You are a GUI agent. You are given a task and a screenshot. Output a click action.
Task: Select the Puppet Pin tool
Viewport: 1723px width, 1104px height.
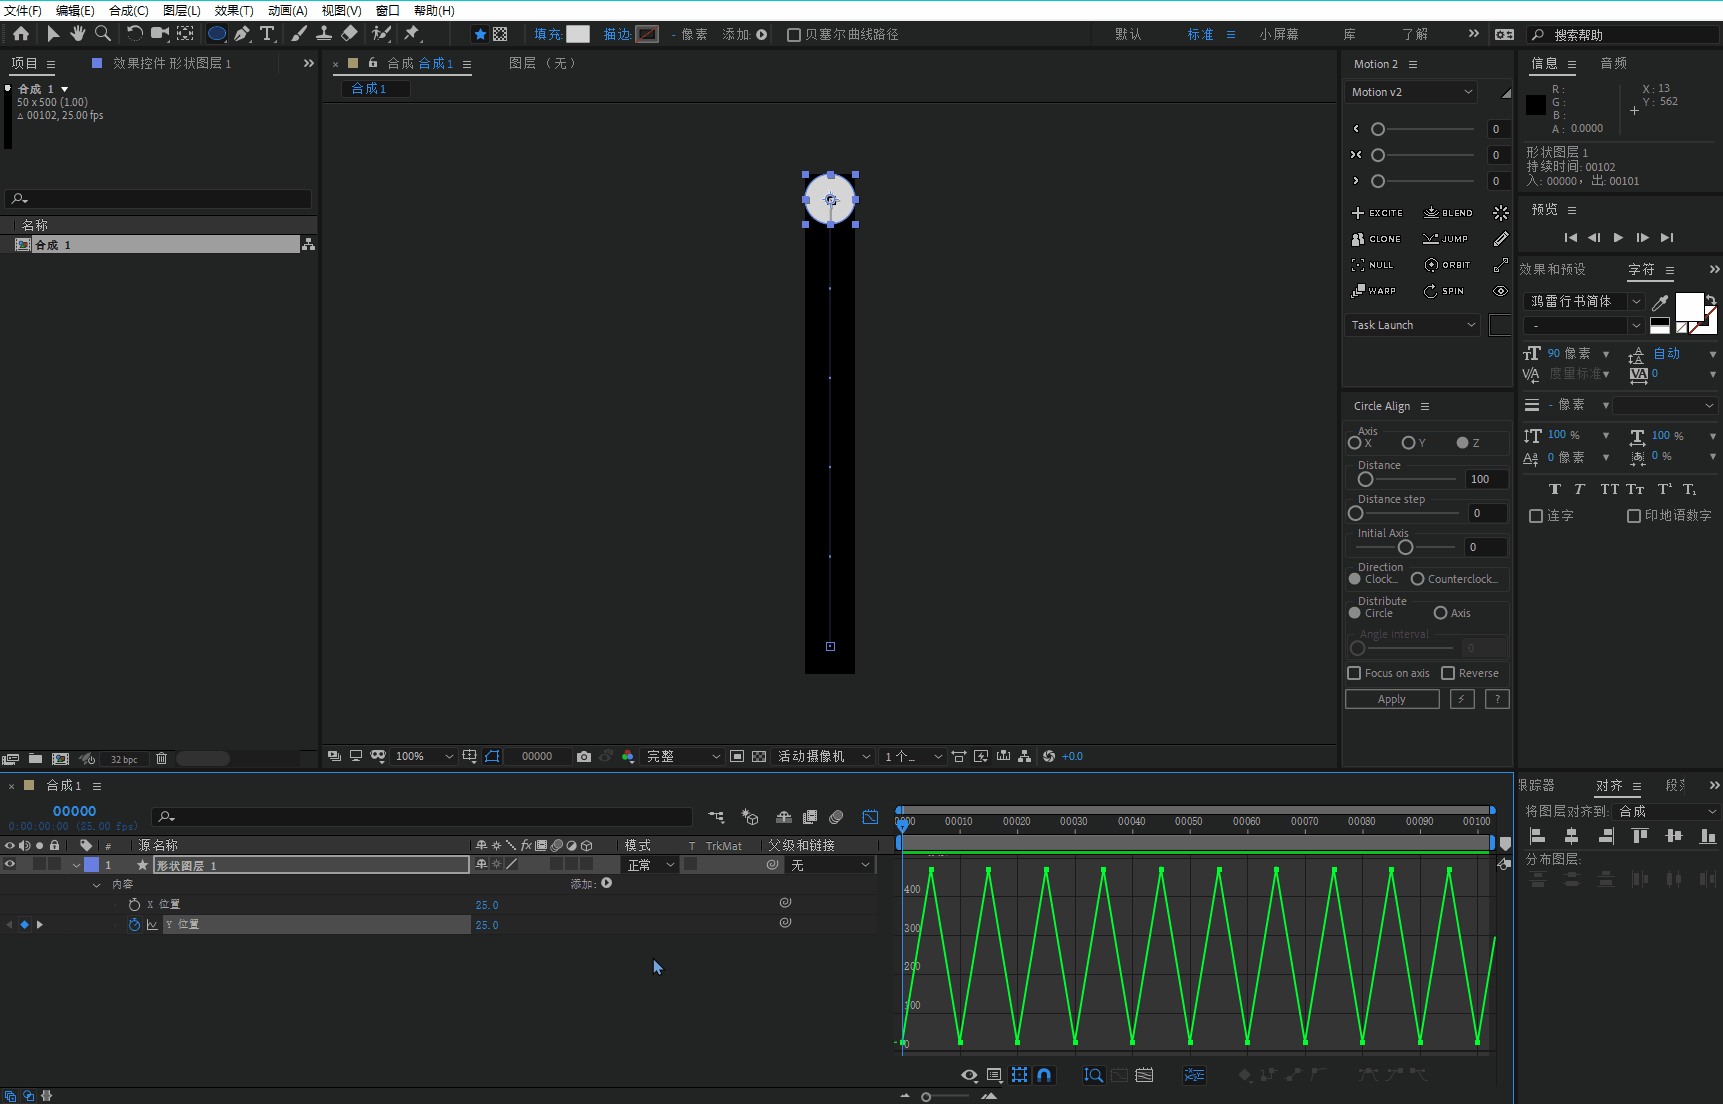tap(411, 34)
